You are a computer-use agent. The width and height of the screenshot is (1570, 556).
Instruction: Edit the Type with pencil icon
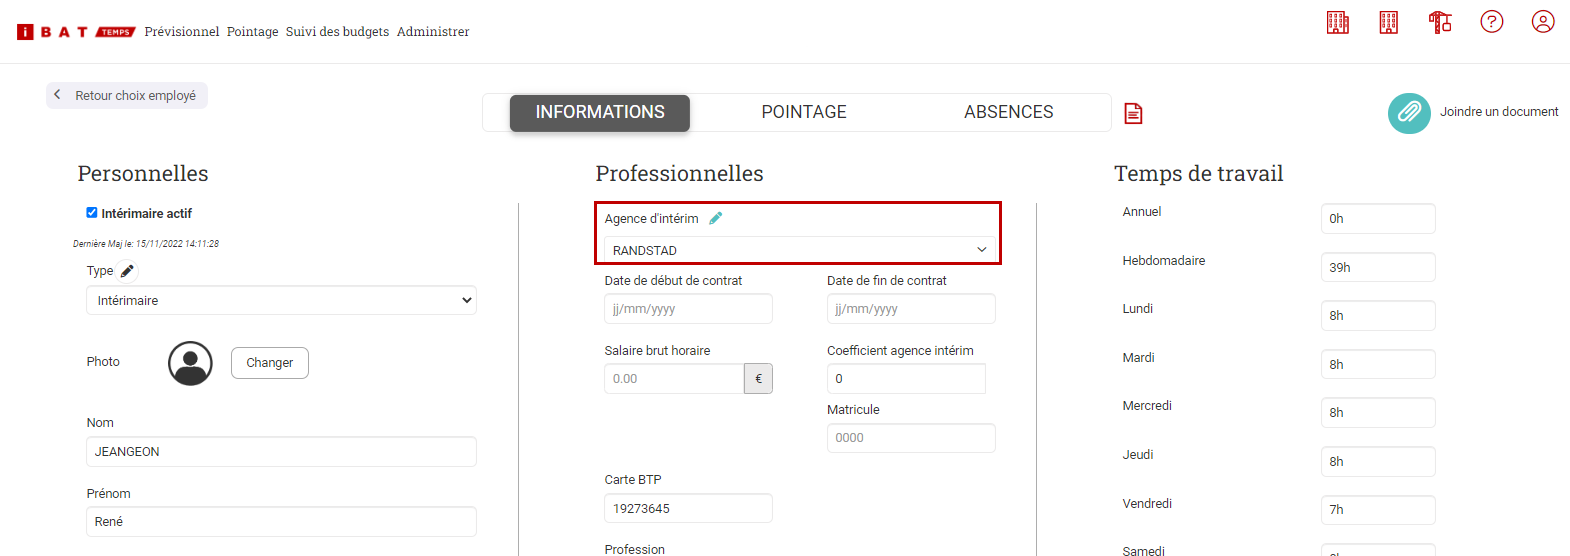127,271
